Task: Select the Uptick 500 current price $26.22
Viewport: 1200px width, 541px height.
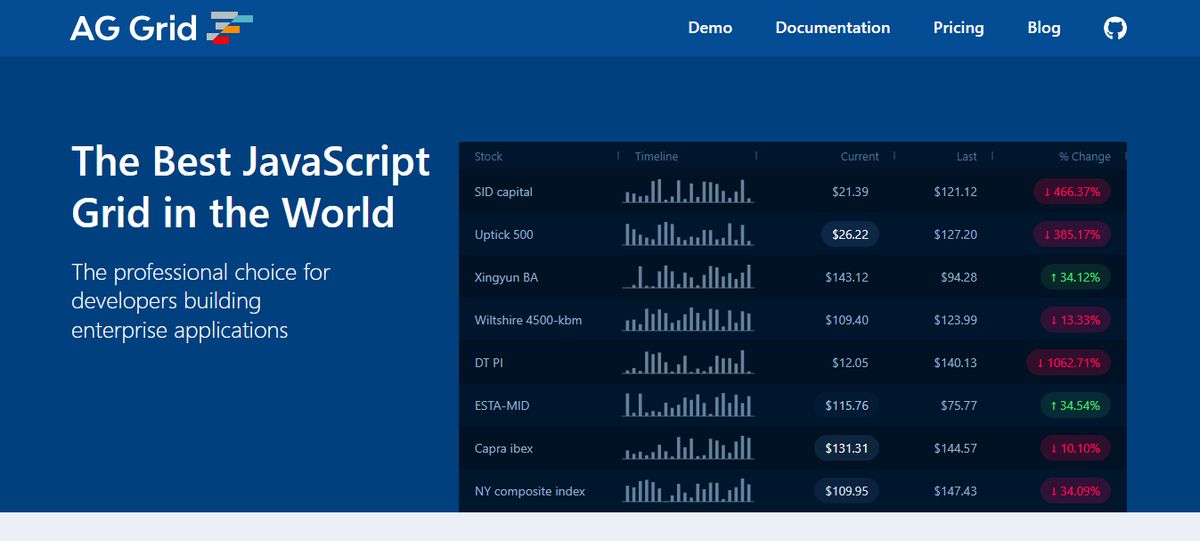Action: [850, 234]
